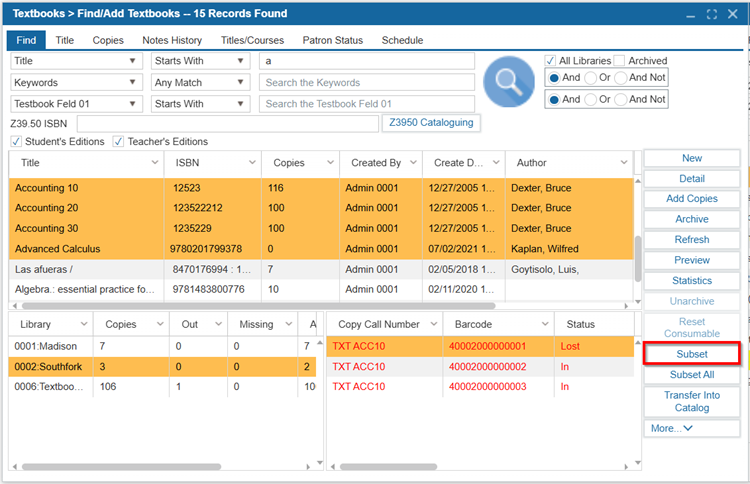
Task: Toggle Teacher's Editions checkbox
Action: 118,142
